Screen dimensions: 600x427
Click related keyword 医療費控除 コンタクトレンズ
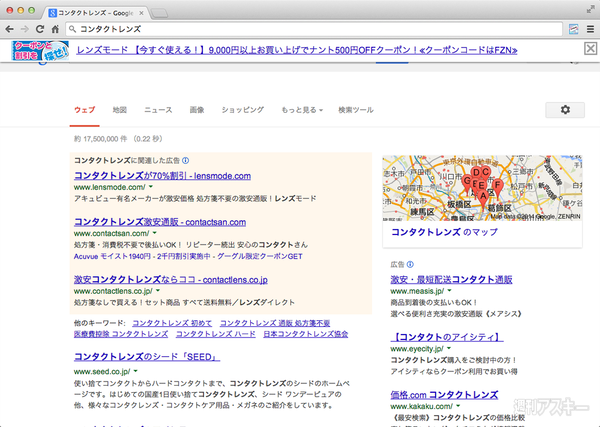[x=121, y=334]
